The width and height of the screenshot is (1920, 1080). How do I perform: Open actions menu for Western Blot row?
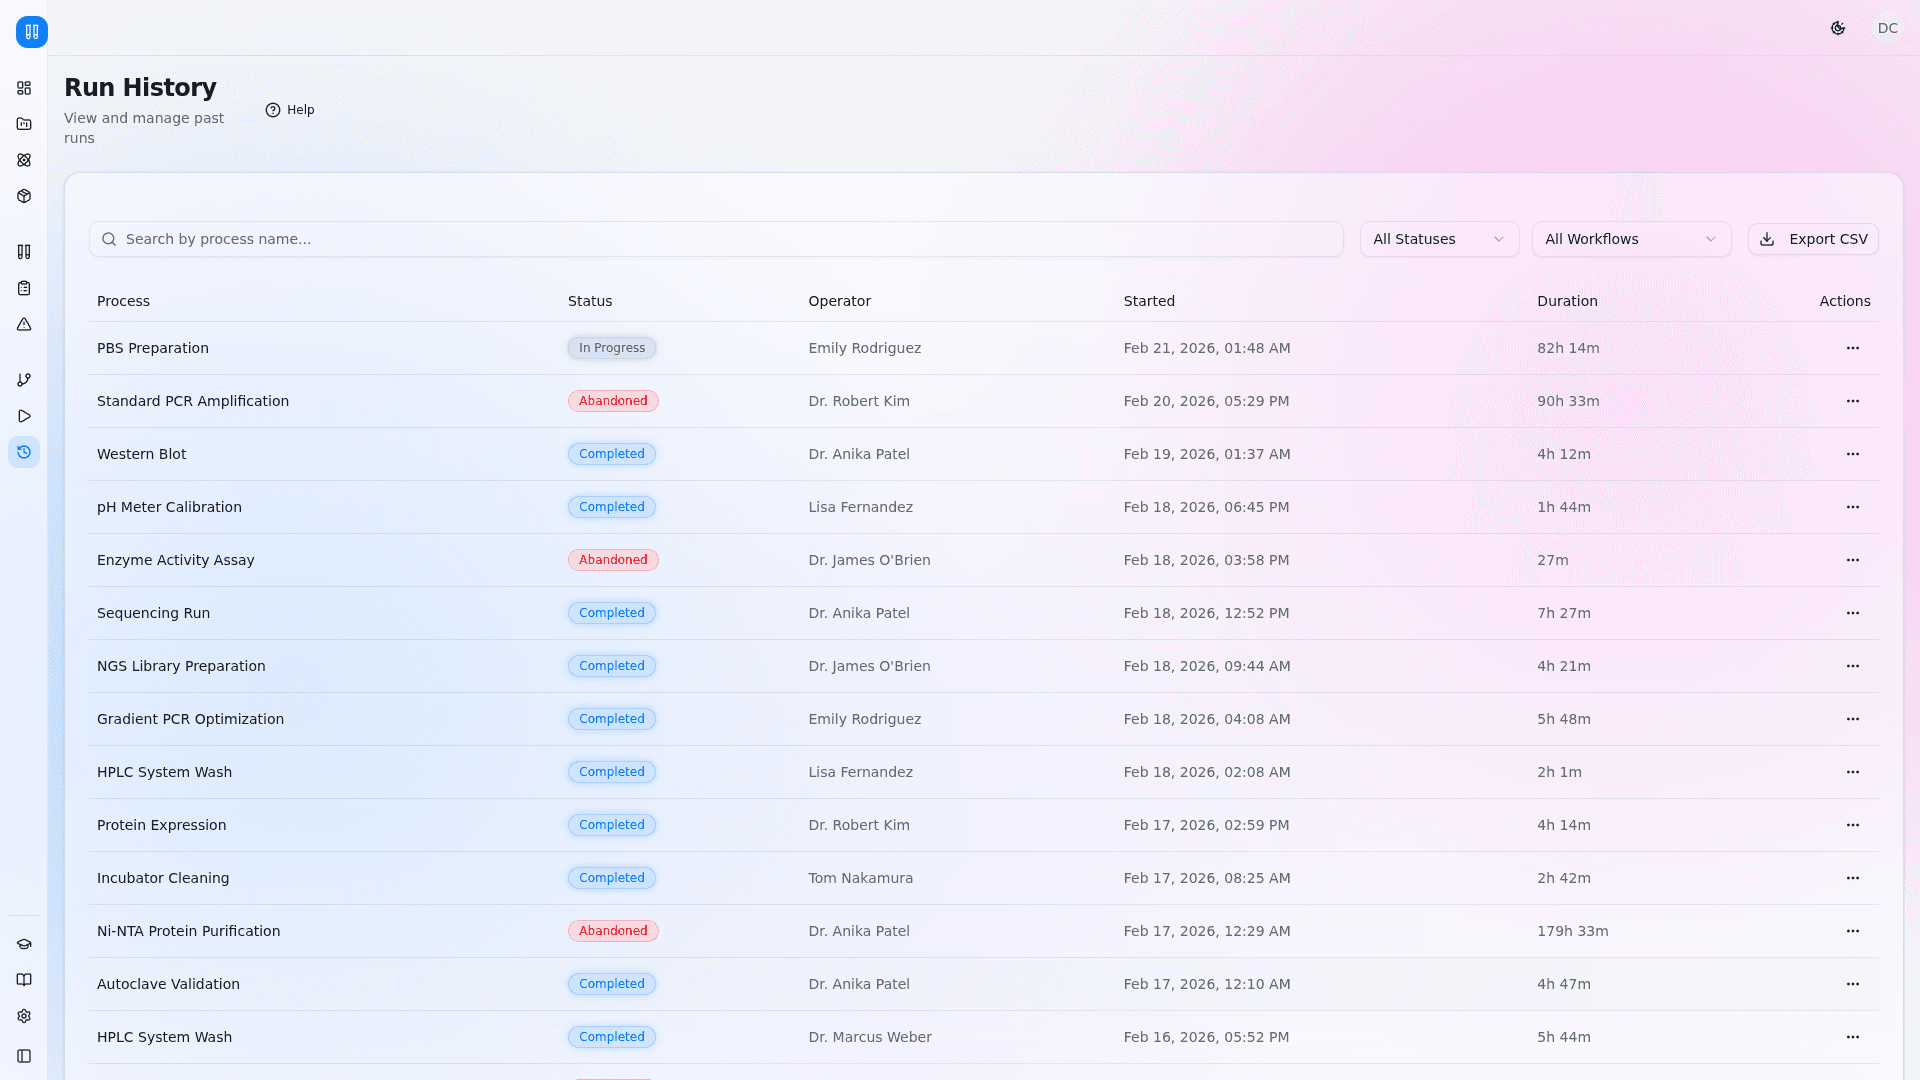(x=1852, y=454)
